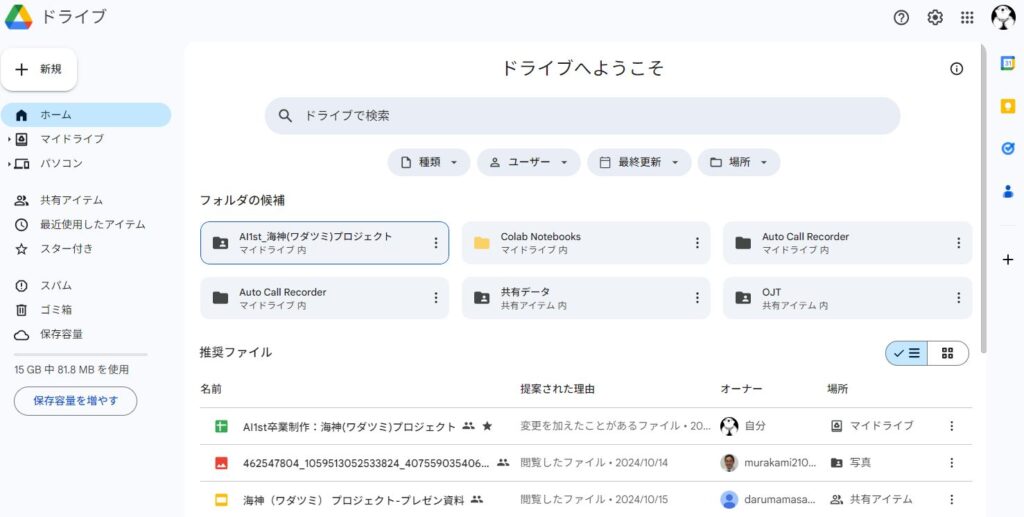Screen dimensions: 1024x517
Task: Click the 写真 location link
Action: (x=860, y=463)
